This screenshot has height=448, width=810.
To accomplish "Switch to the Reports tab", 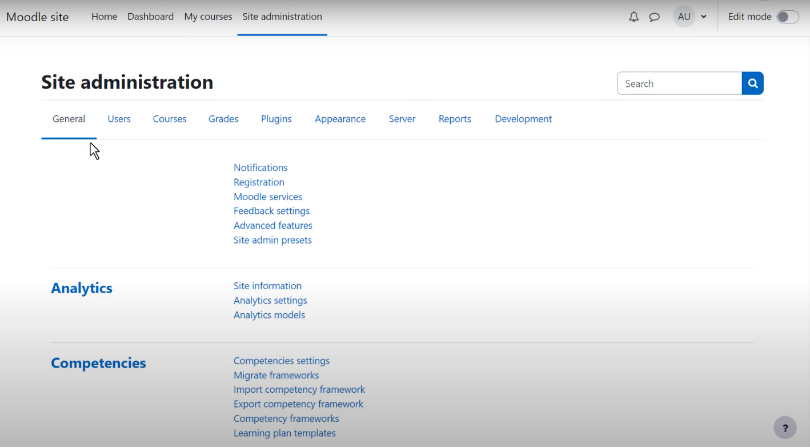I will tap(455, 119).
